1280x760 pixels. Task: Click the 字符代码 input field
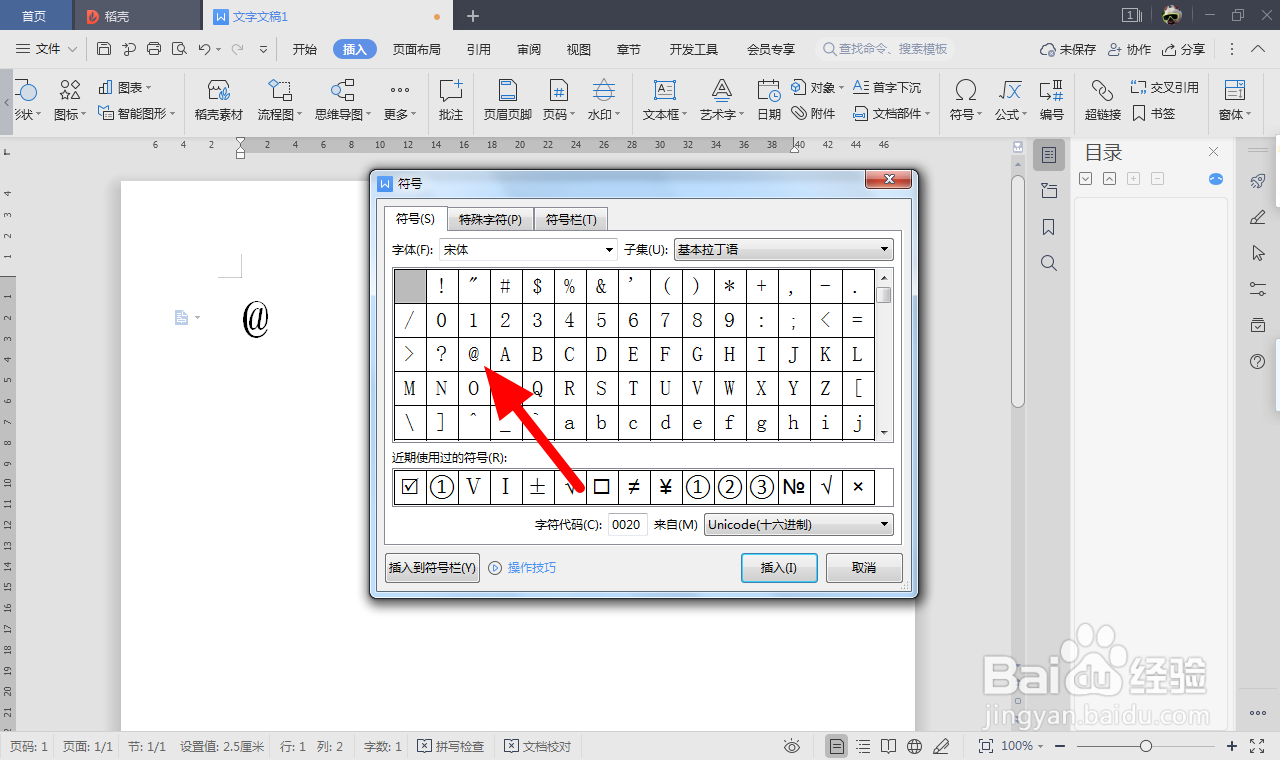(627, 524)
